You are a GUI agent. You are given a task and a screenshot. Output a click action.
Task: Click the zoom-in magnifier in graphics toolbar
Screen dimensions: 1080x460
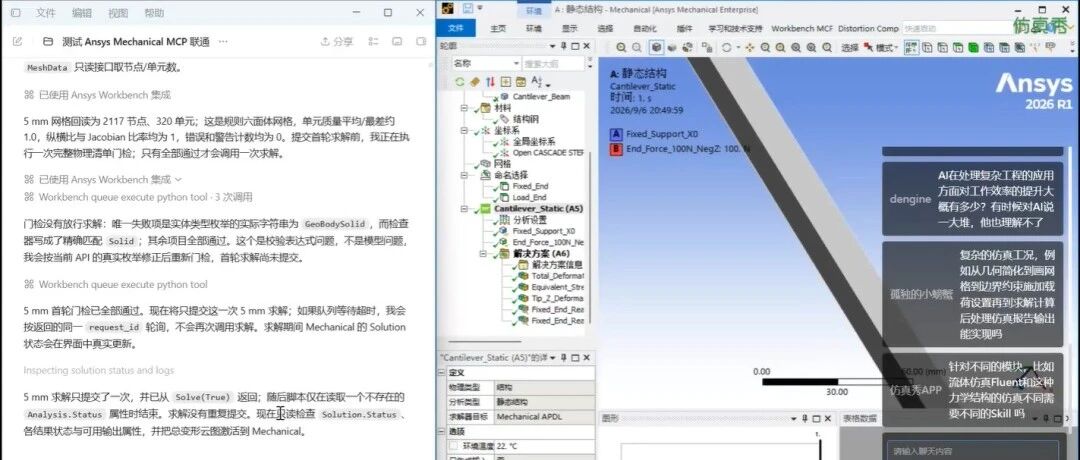click(x=621, y=48)
